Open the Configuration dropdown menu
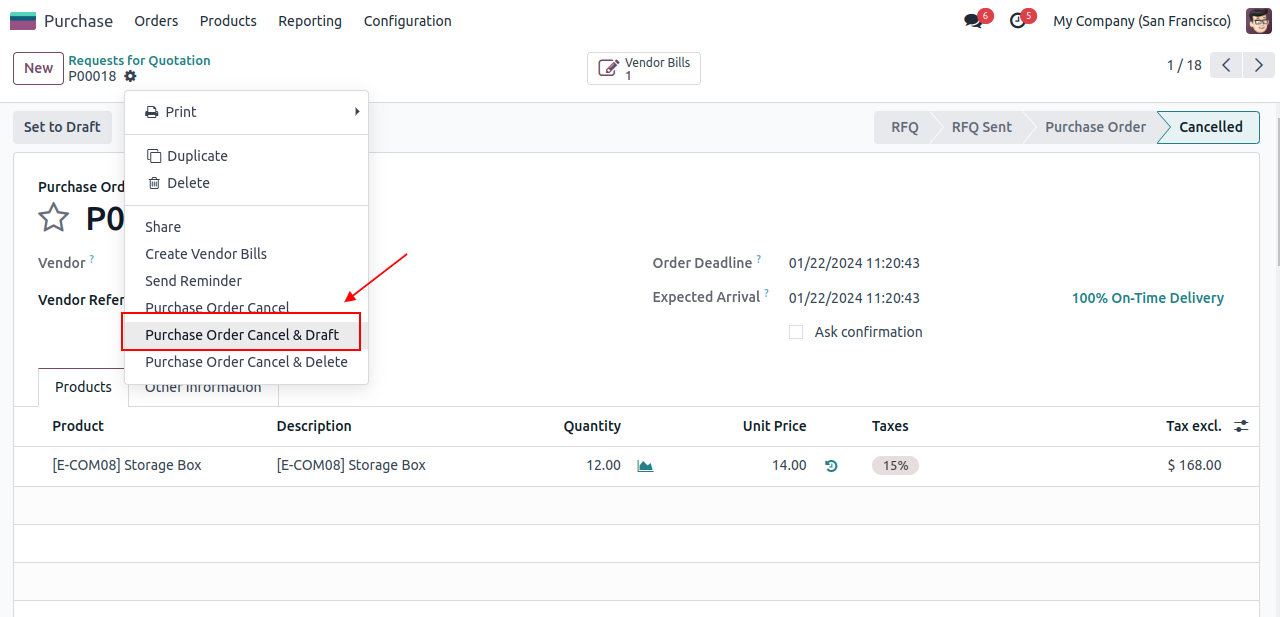 pyautogui.click(x=407, y=21)
